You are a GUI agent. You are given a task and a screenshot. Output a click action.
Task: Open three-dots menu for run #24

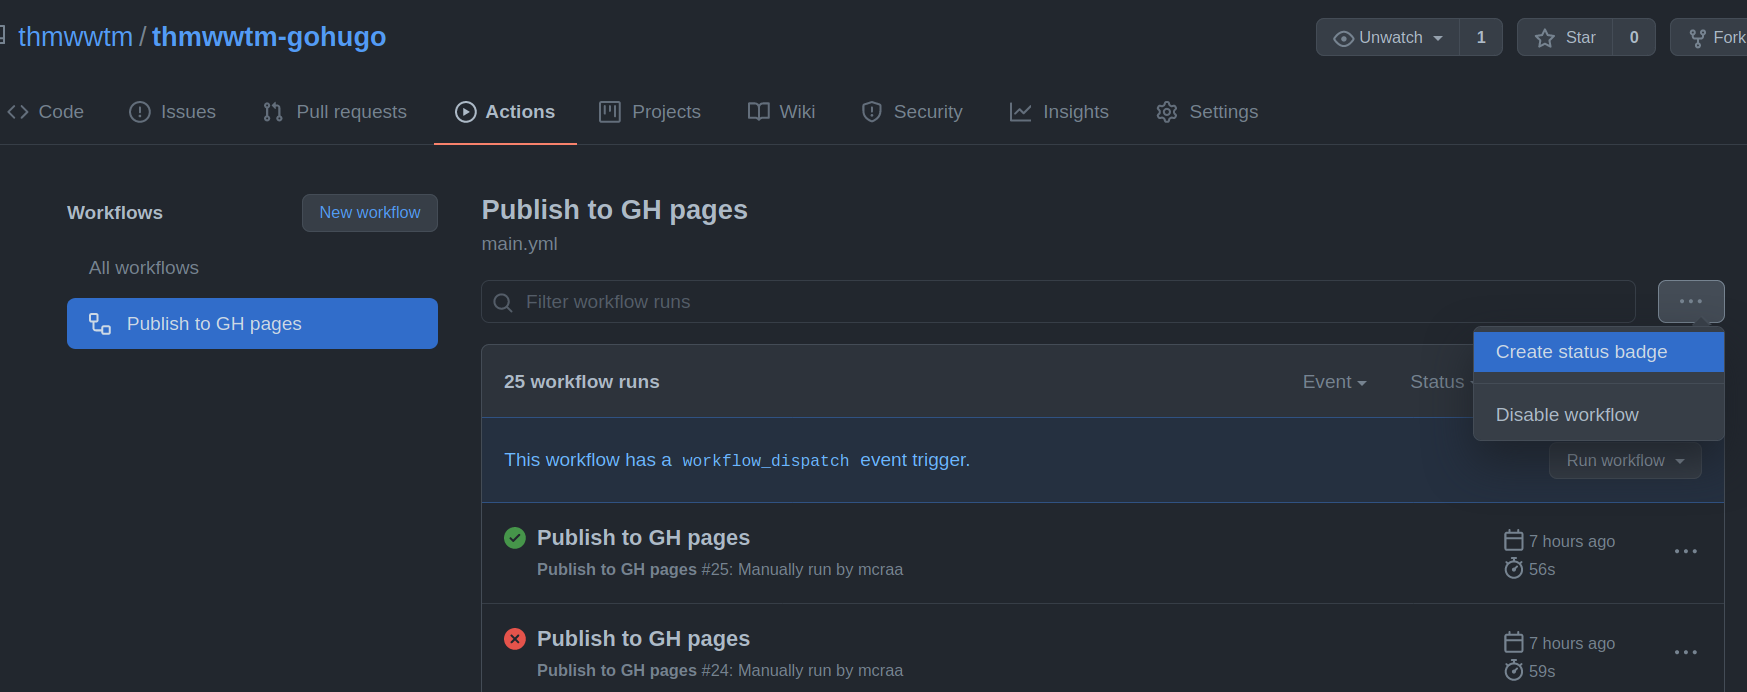[1686, 652]
